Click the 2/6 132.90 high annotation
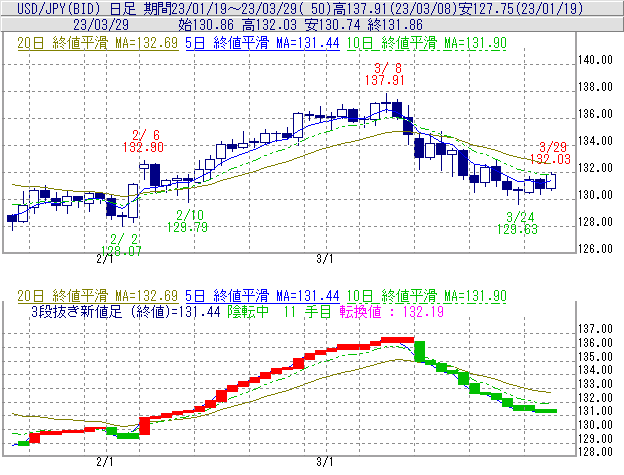Image resolution: width=624 pixels, height=475 pixels. pyautogui.click(x=143, y=141)
